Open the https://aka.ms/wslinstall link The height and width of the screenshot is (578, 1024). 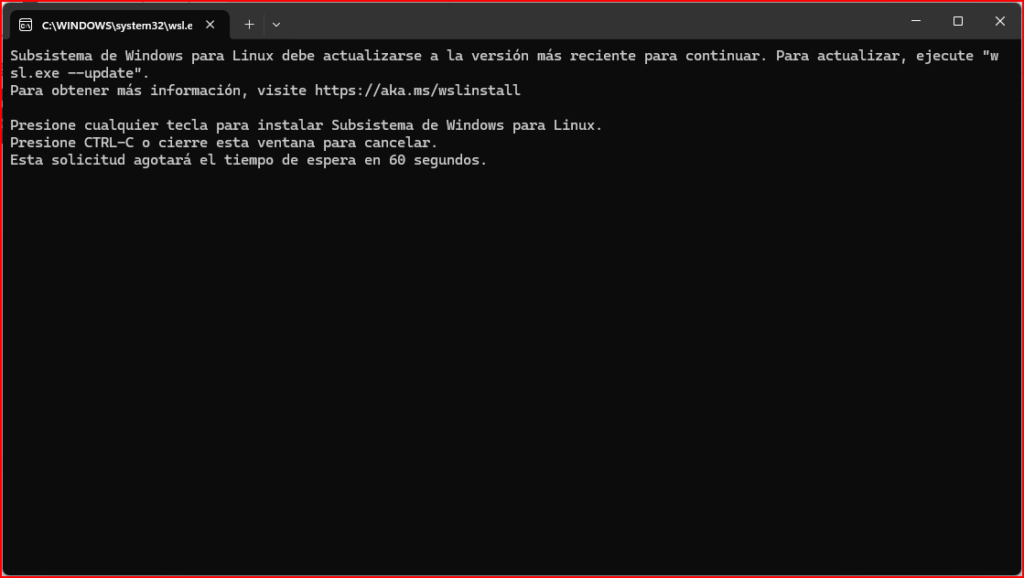(x=417, y=90)
